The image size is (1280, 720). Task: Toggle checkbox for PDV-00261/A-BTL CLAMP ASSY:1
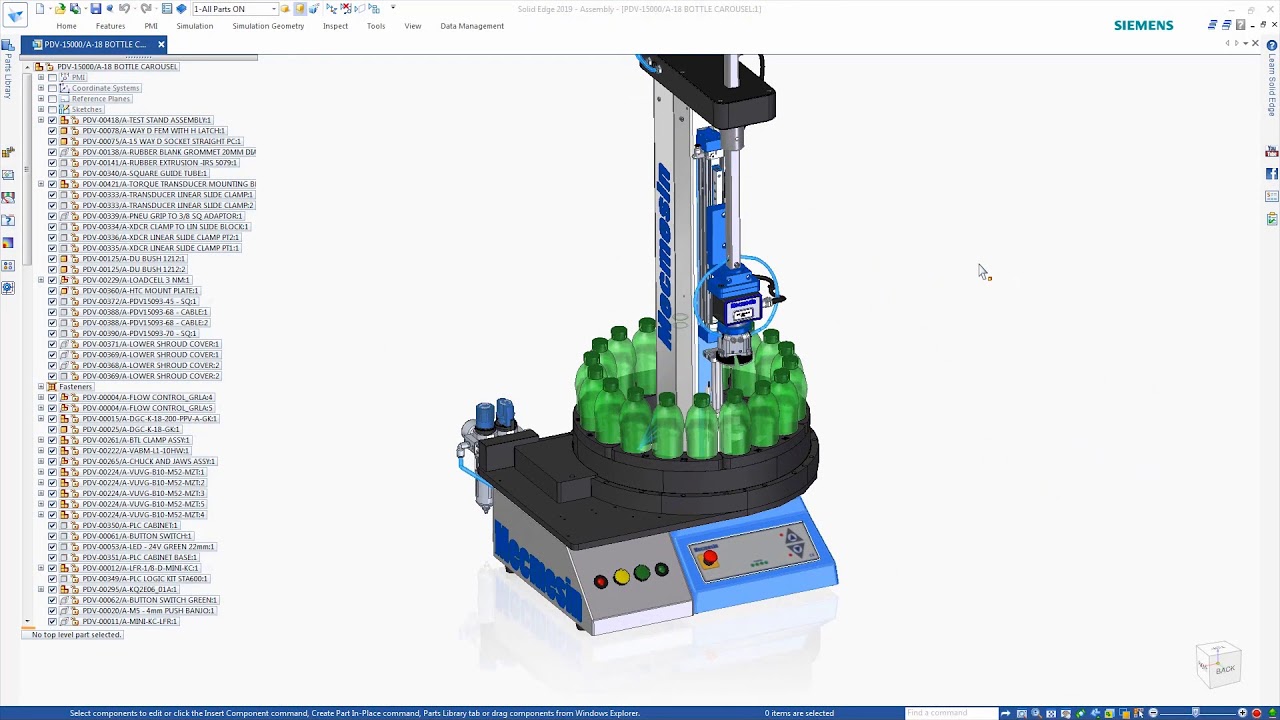point(52,440)
